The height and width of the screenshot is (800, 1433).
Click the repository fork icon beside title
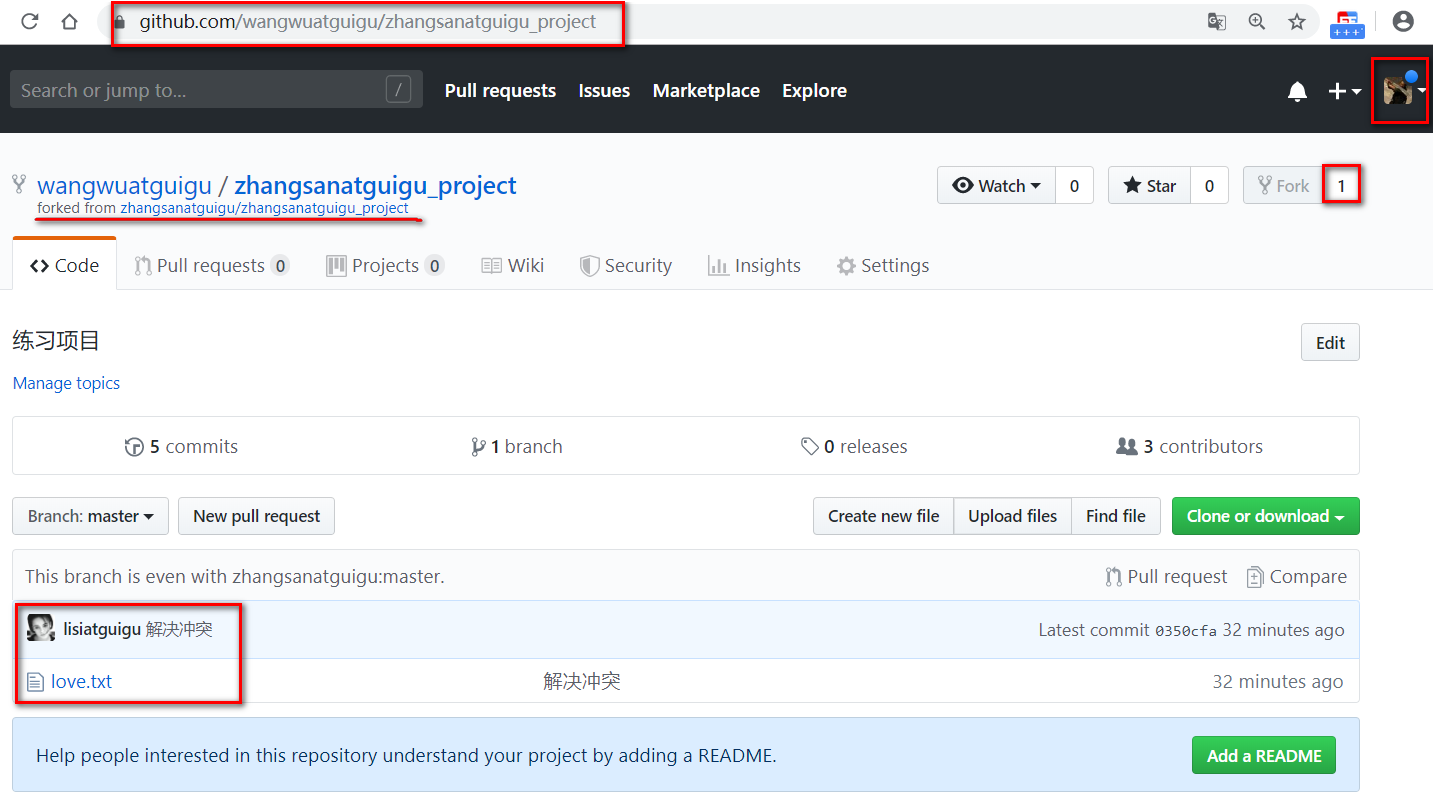18,184
